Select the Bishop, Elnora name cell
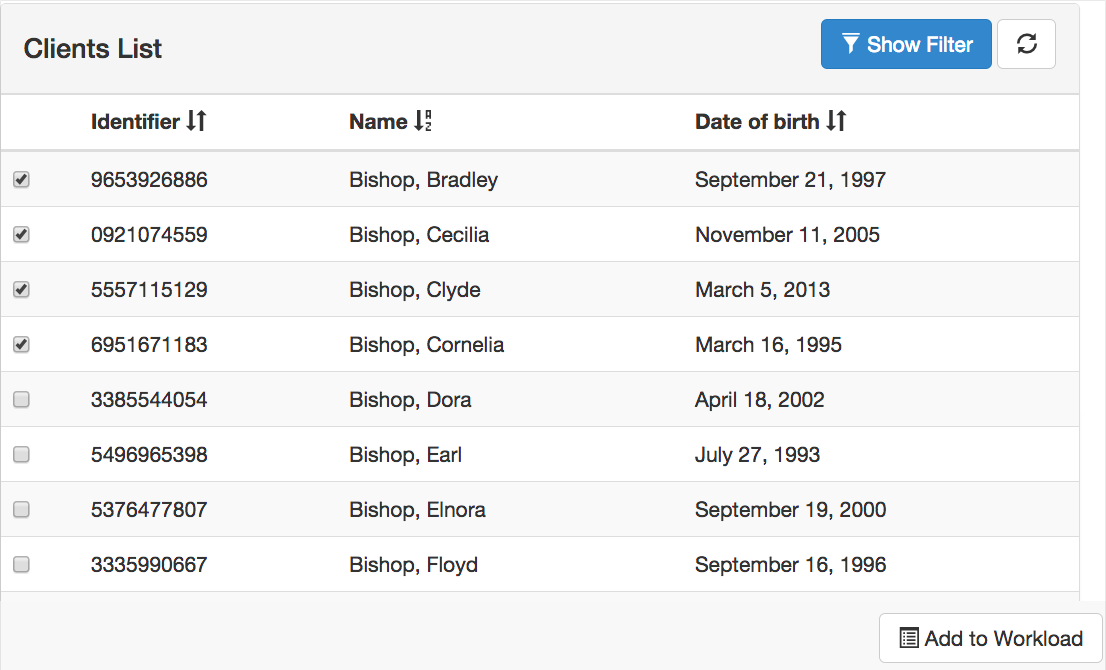The image size is (1106, 670). pos(418,509)
